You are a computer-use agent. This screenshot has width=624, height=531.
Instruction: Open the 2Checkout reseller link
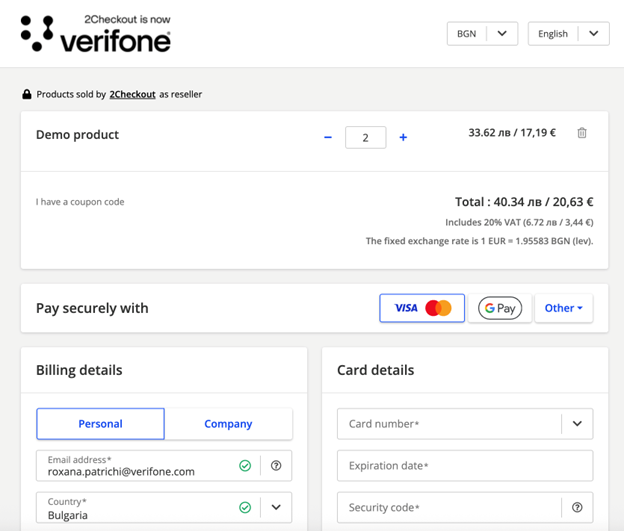132,94
